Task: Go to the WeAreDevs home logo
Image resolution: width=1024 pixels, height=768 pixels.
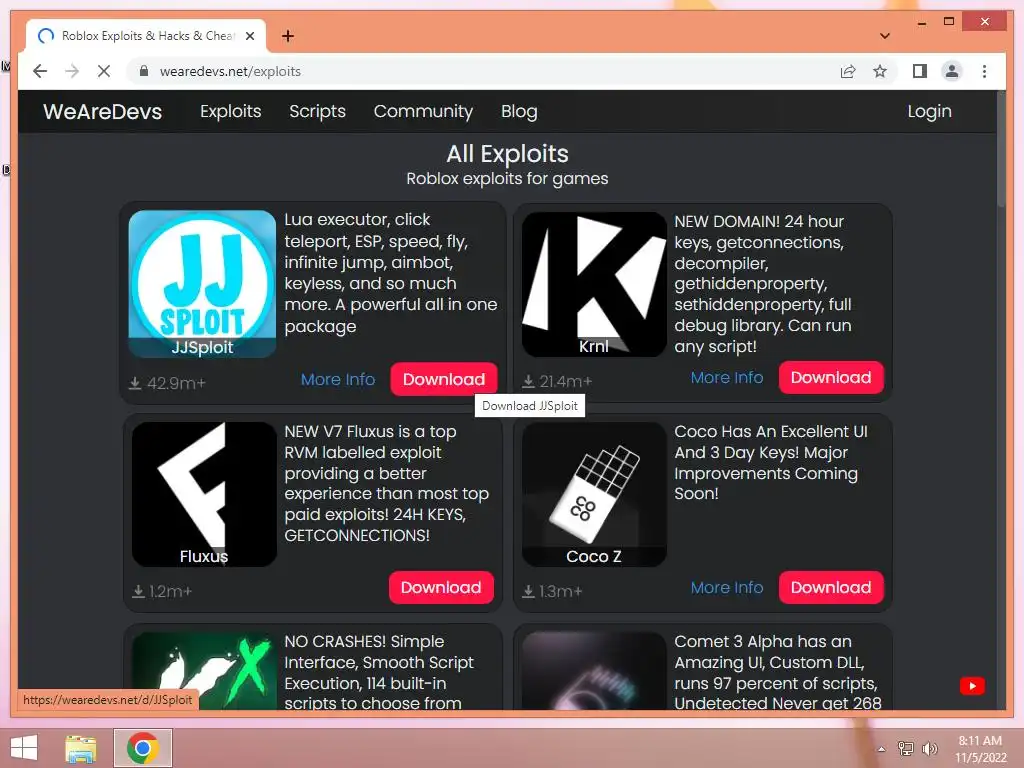Action: [x=103, y=112]
